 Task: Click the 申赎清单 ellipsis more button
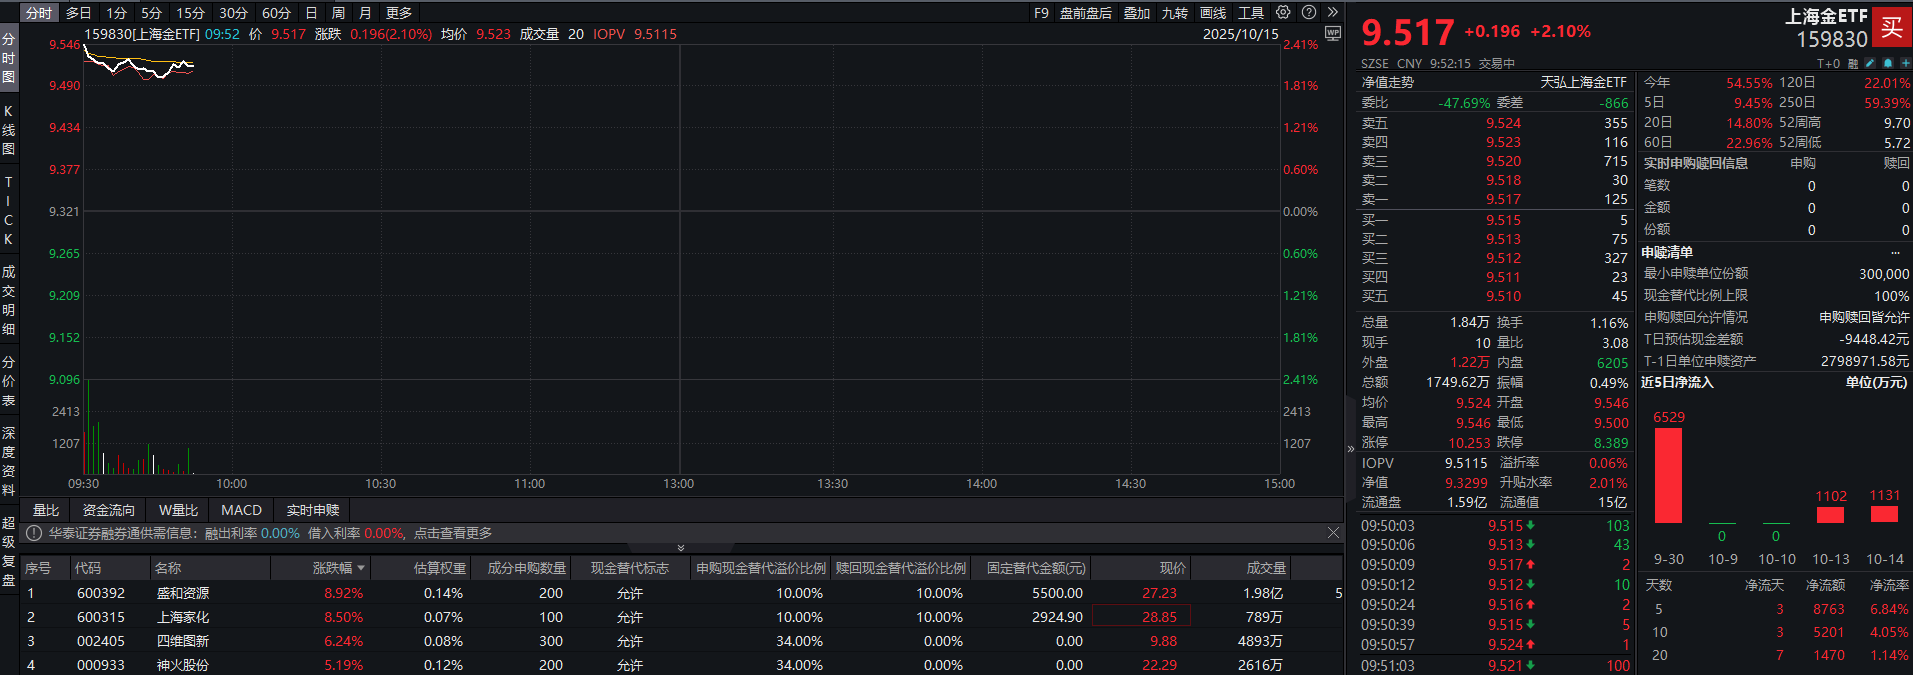[1895, 252]
